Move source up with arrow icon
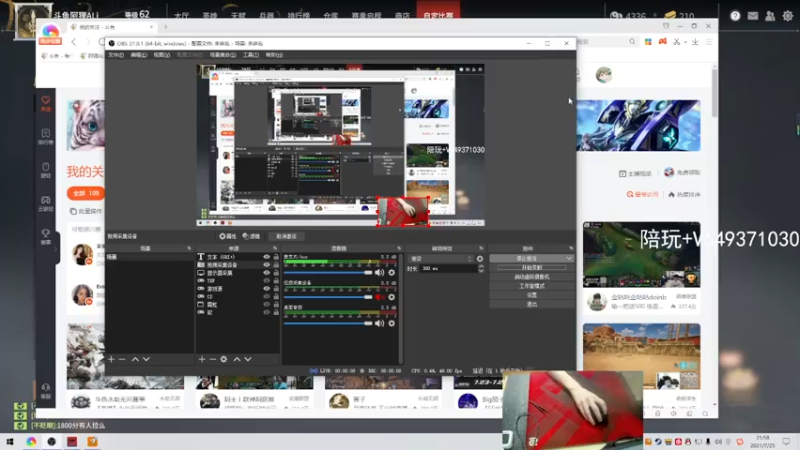Viewport: 800px width, 450px height. (237, 359)
